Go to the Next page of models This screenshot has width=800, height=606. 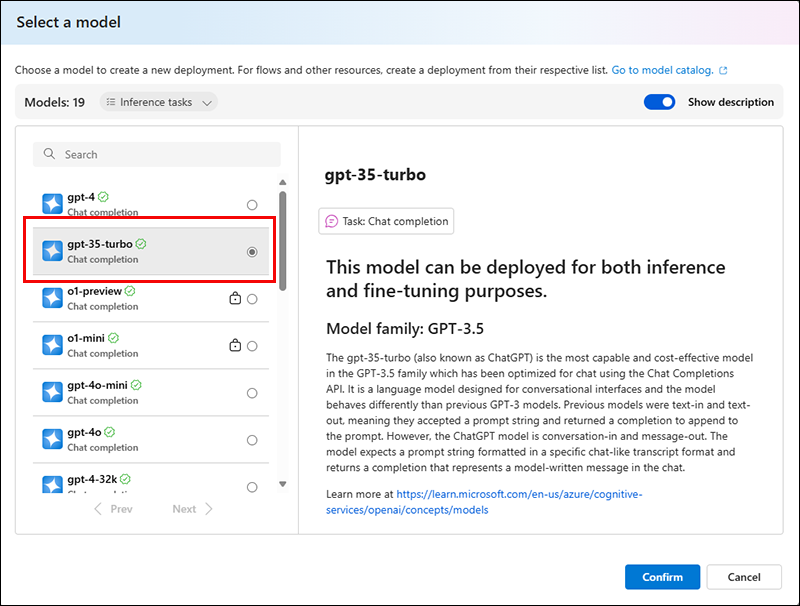pos(192,509)
